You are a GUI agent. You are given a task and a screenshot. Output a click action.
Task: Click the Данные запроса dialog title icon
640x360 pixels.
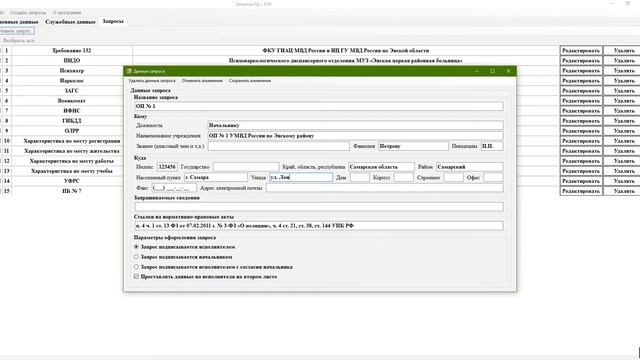pyautogui.click(x=129, y=71)
